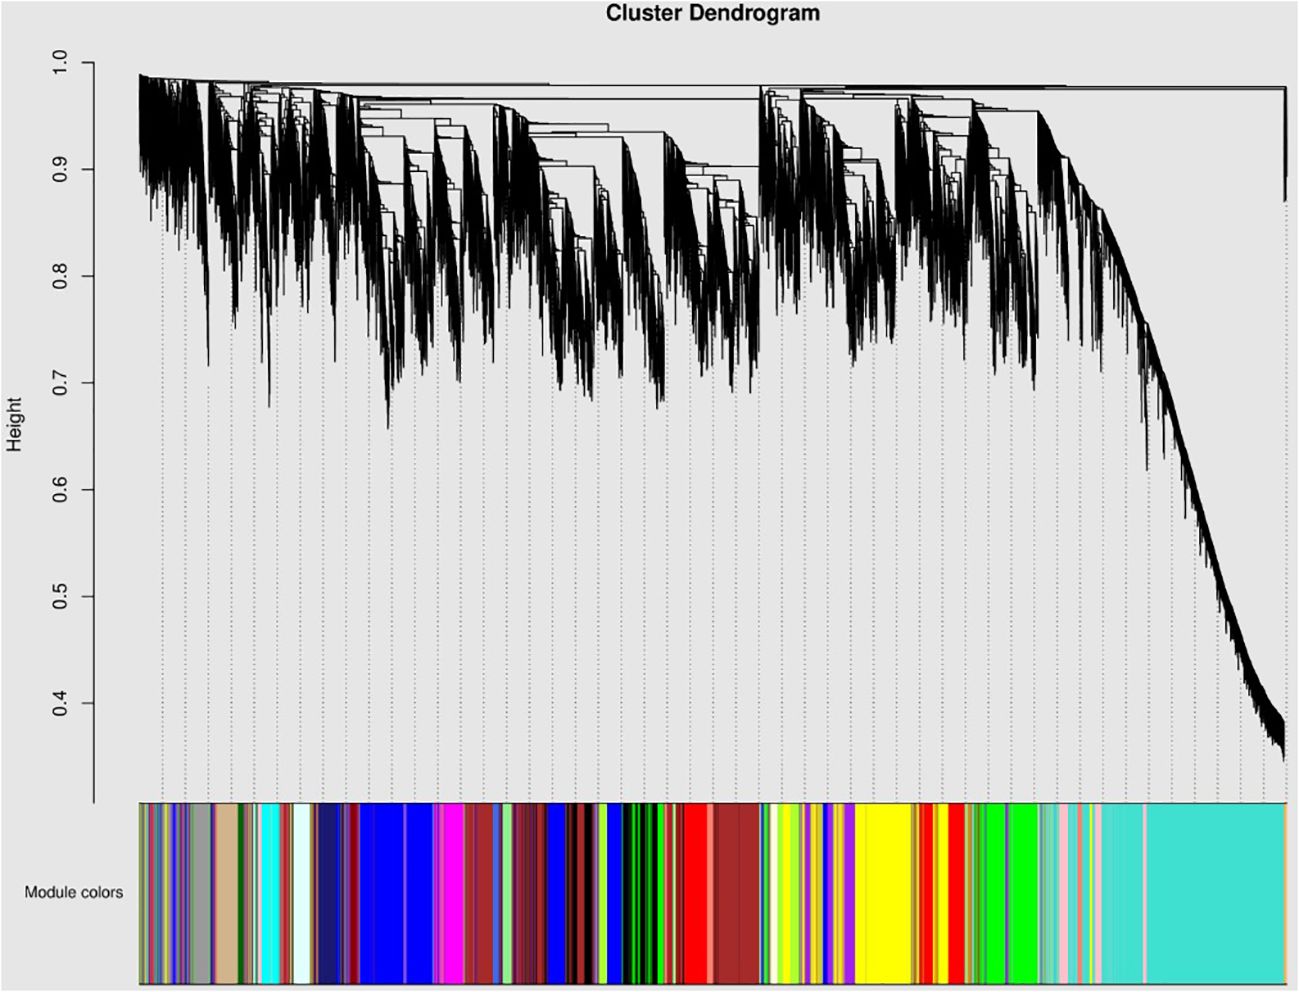This screenshot has height=992, width=1299.
Task: Click the tan module color block
Action: (226, 892)
